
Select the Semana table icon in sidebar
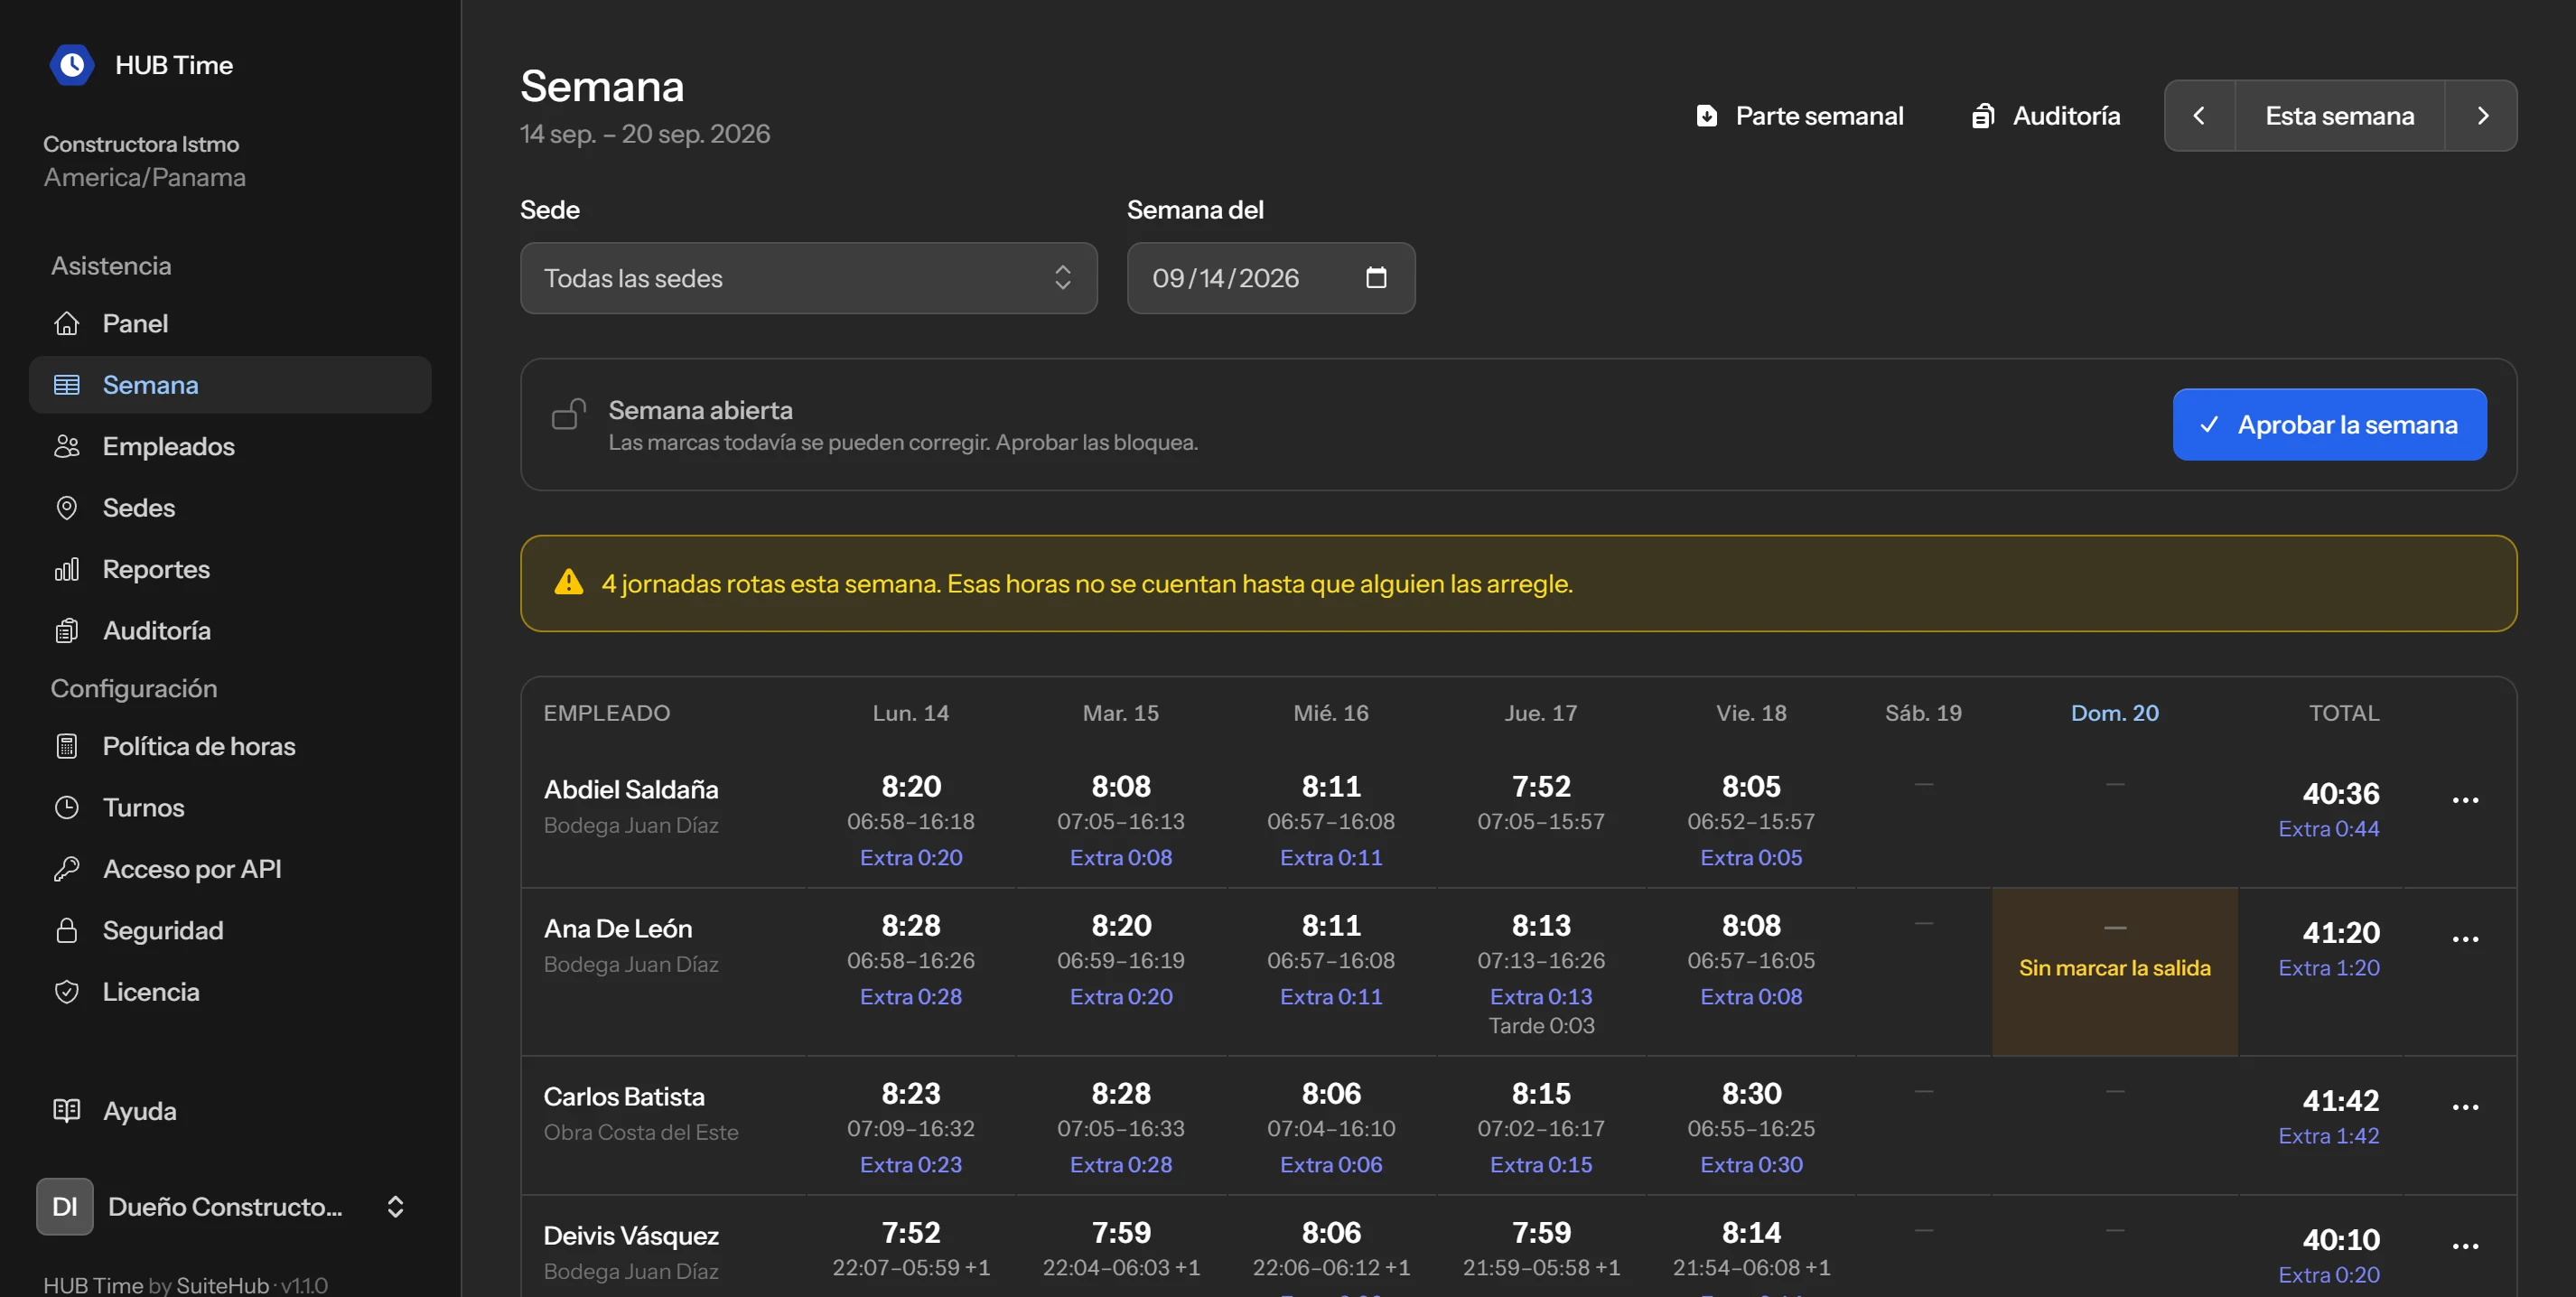[67, 385]
